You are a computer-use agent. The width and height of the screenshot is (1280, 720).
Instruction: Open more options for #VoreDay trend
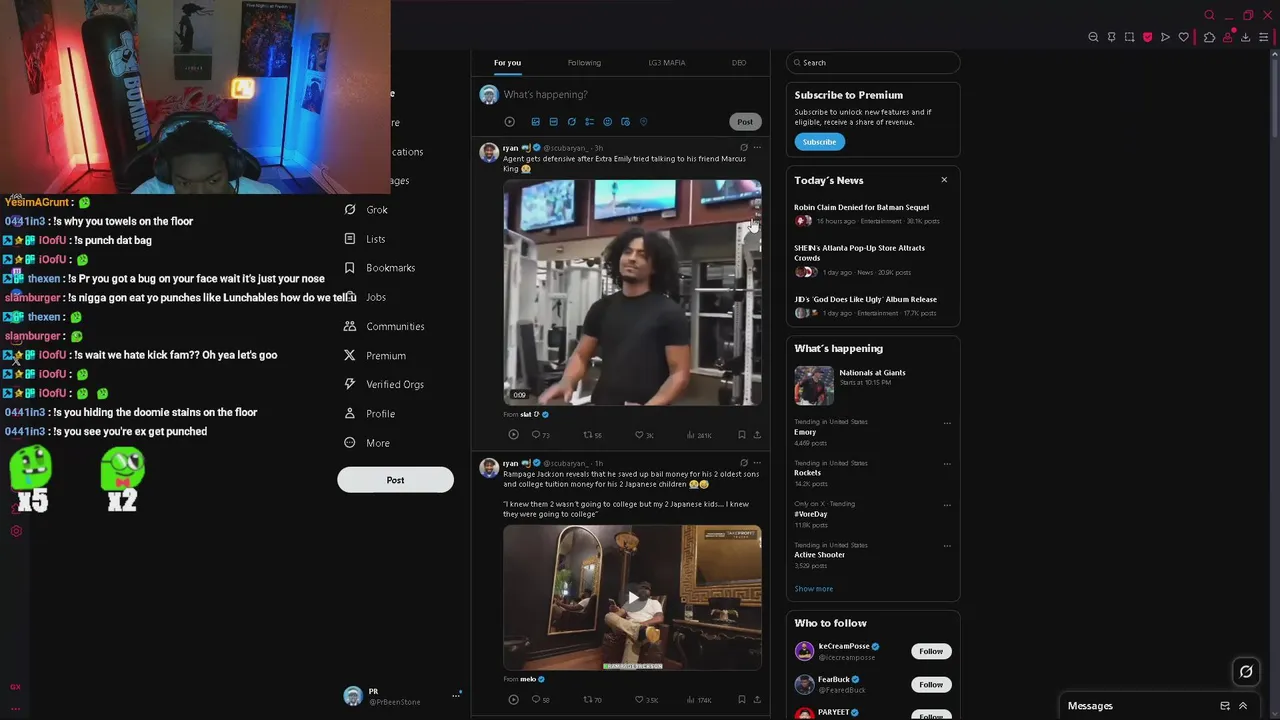(947, 505)
